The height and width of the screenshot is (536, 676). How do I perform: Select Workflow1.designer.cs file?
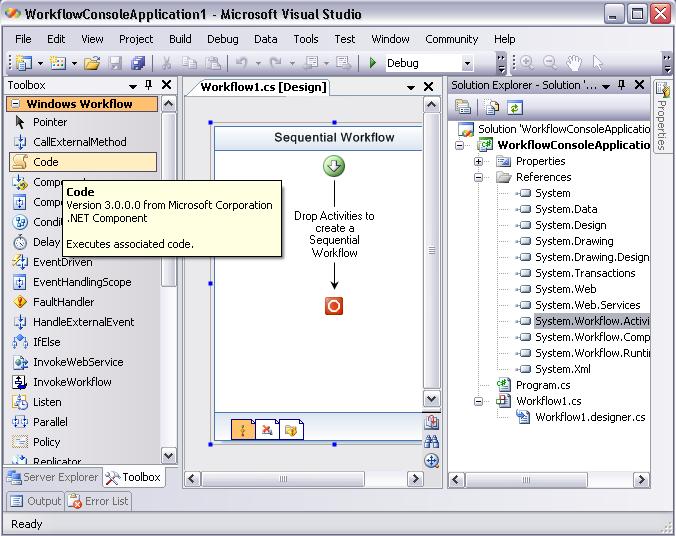590,417
